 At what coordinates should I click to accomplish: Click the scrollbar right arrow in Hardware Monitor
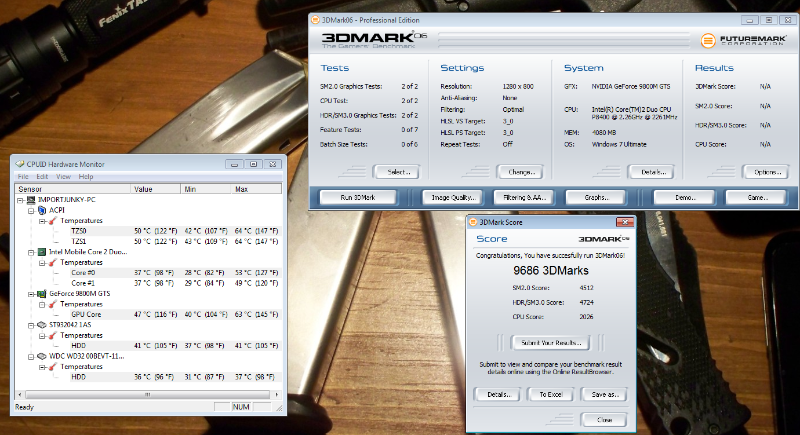[277, 394]
